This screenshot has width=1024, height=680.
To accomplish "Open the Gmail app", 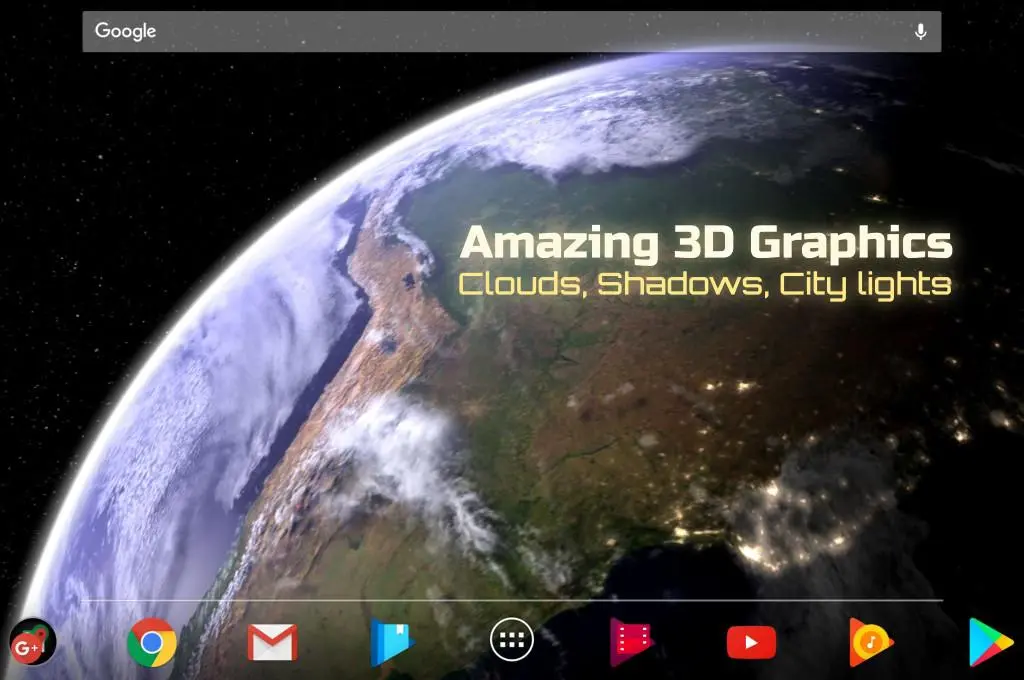I will (x=272, y=642).
